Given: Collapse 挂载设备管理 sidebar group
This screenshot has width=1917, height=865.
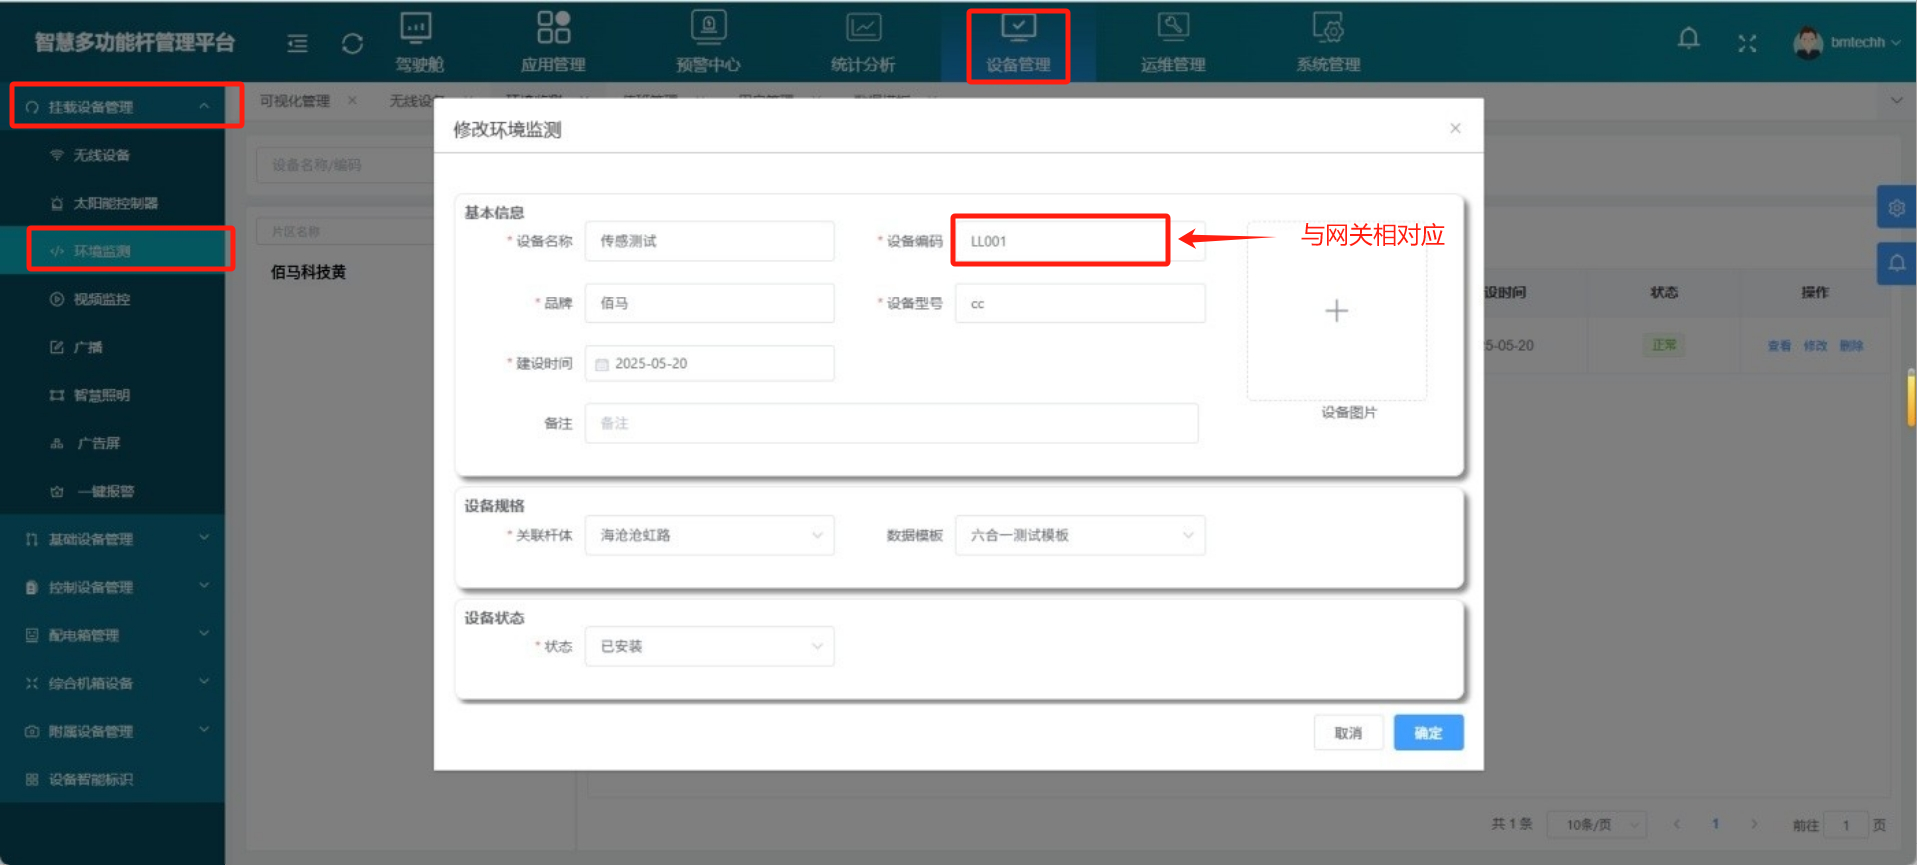Looking at the screenshot, I should coord(117,107).
